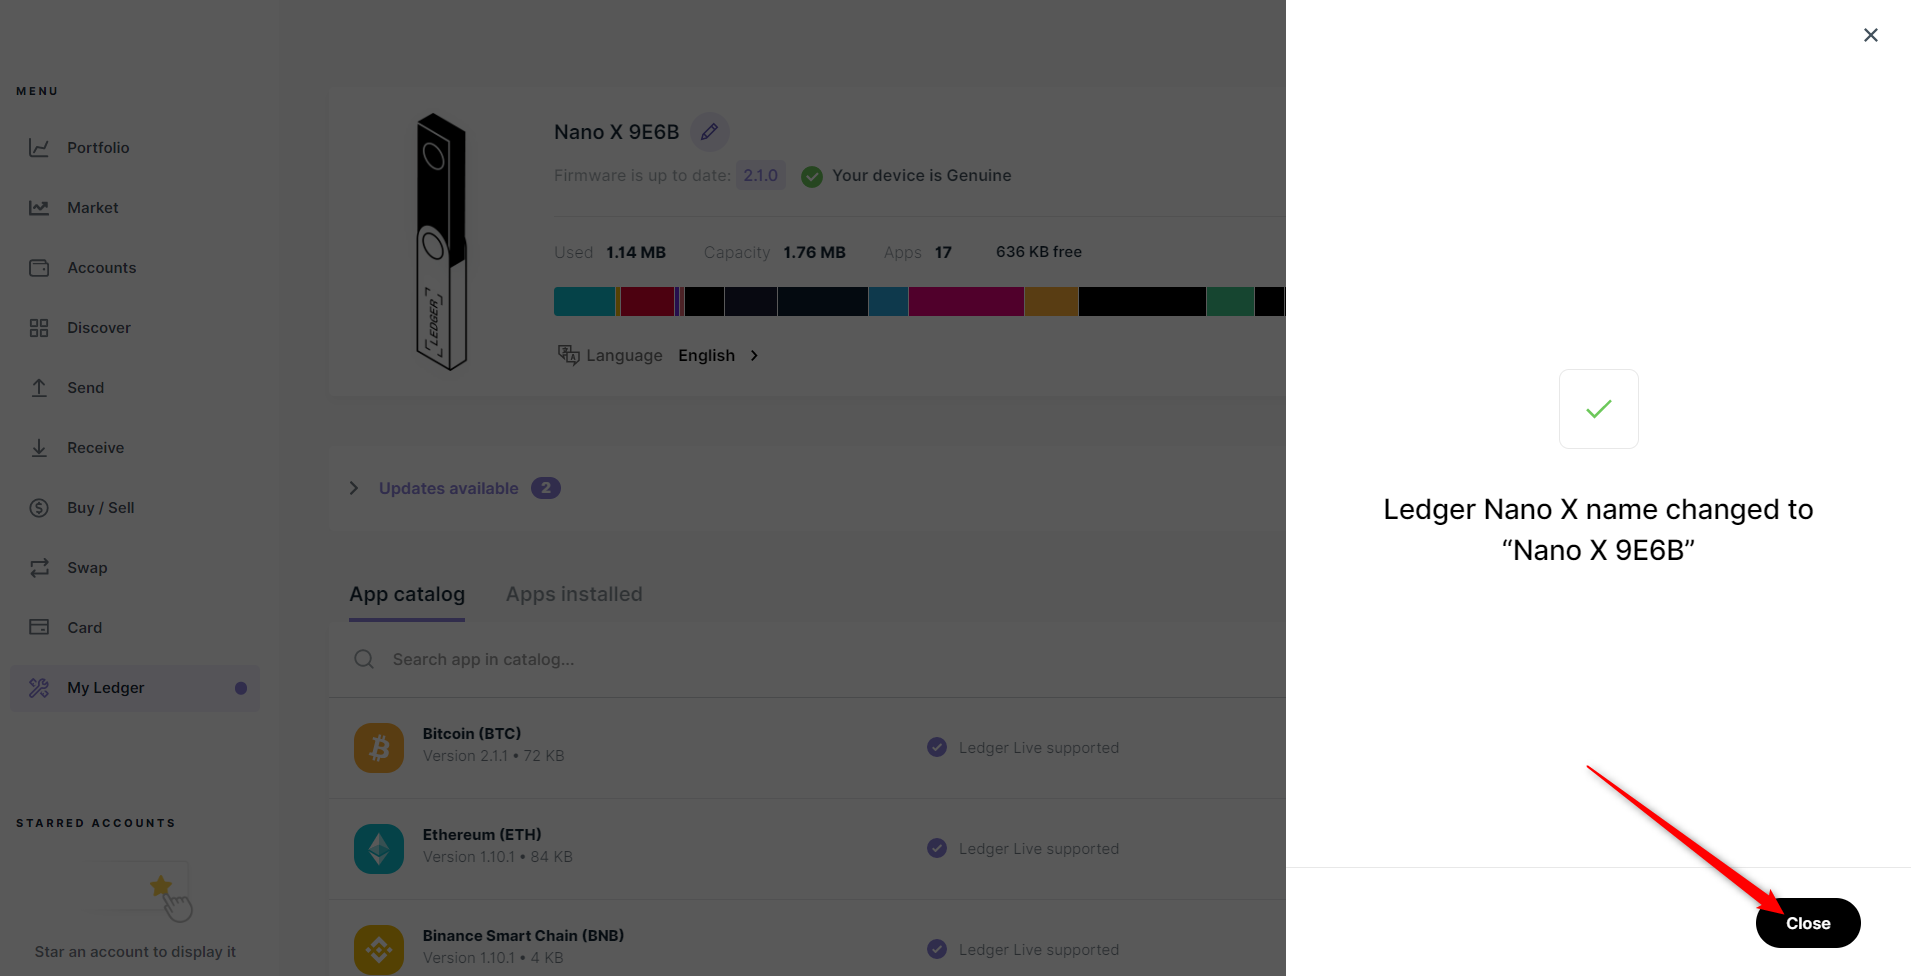
Task: Click the 1.76 MB capacity value
Action: click(814, 252)
